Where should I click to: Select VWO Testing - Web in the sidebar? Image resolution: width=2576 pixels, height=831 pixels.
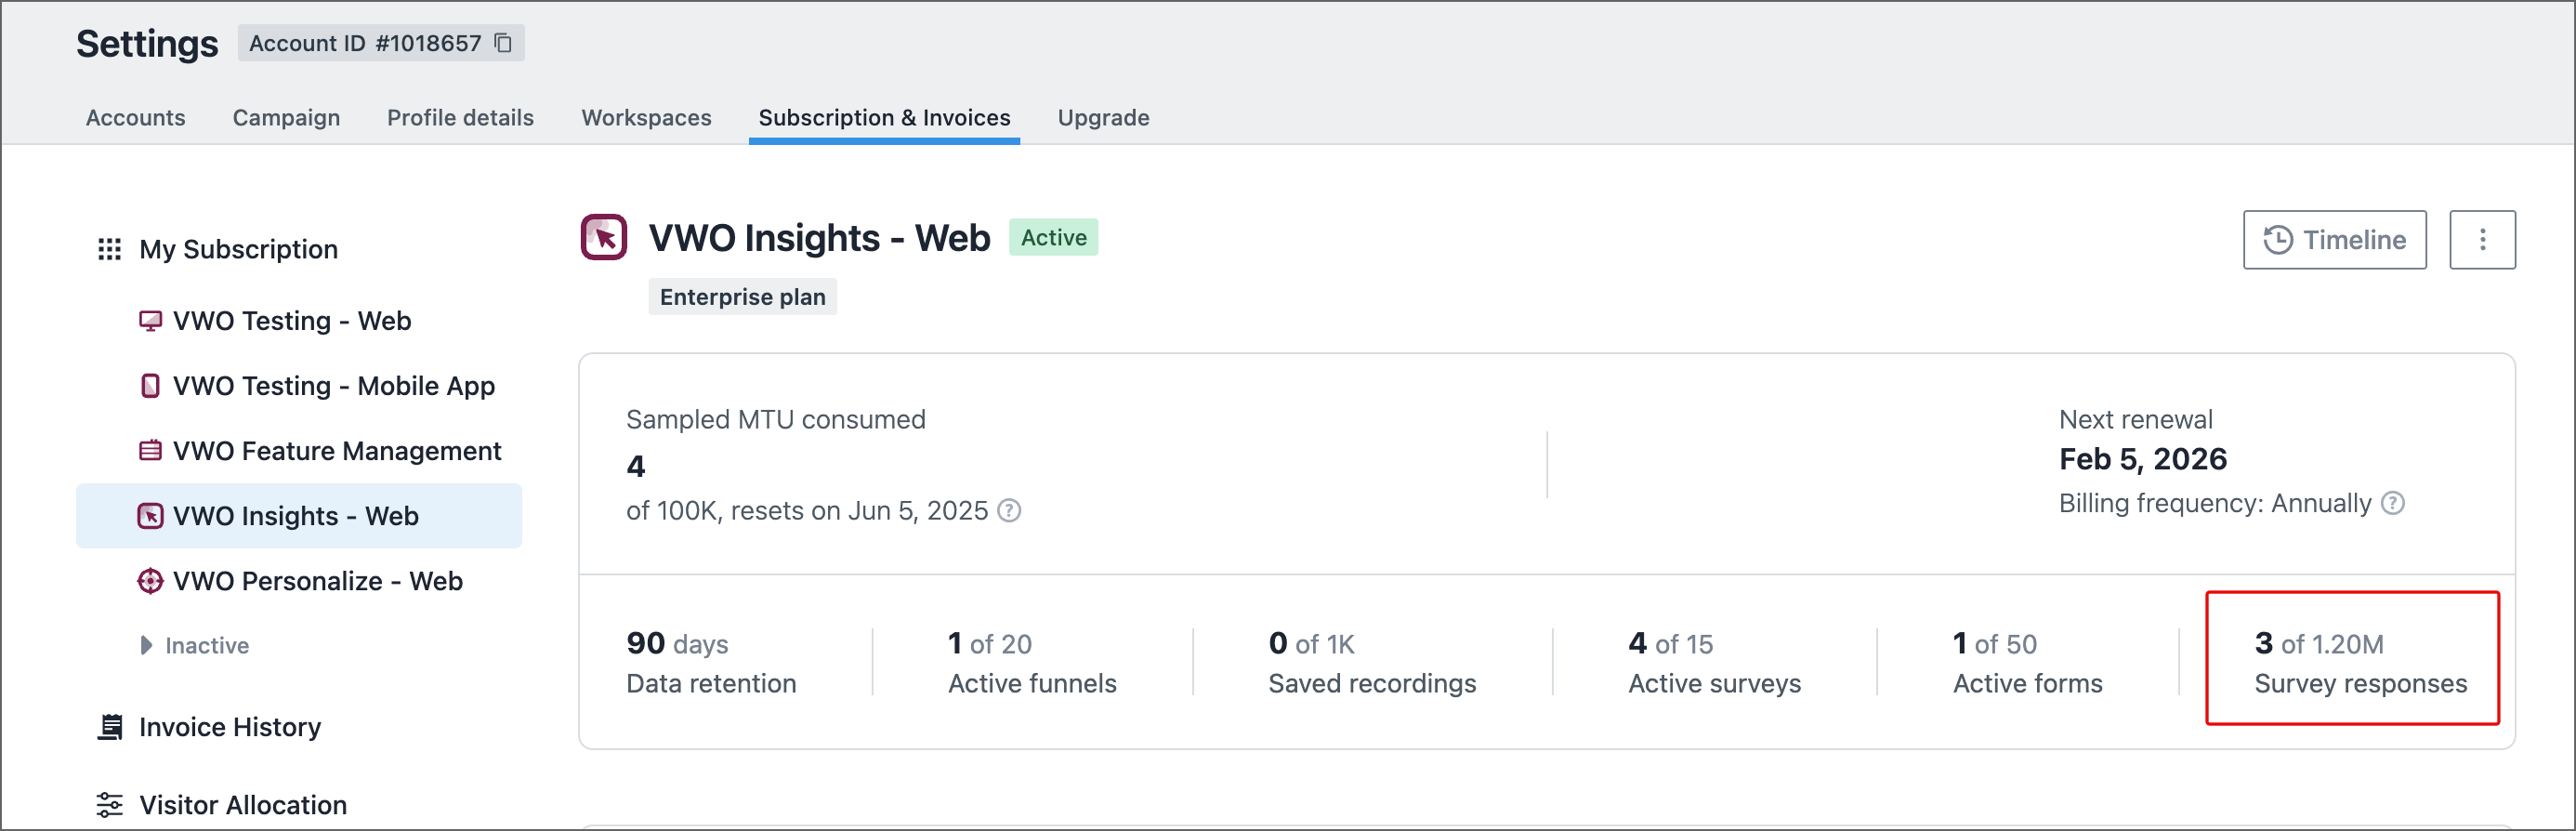(x=291, y=321)
